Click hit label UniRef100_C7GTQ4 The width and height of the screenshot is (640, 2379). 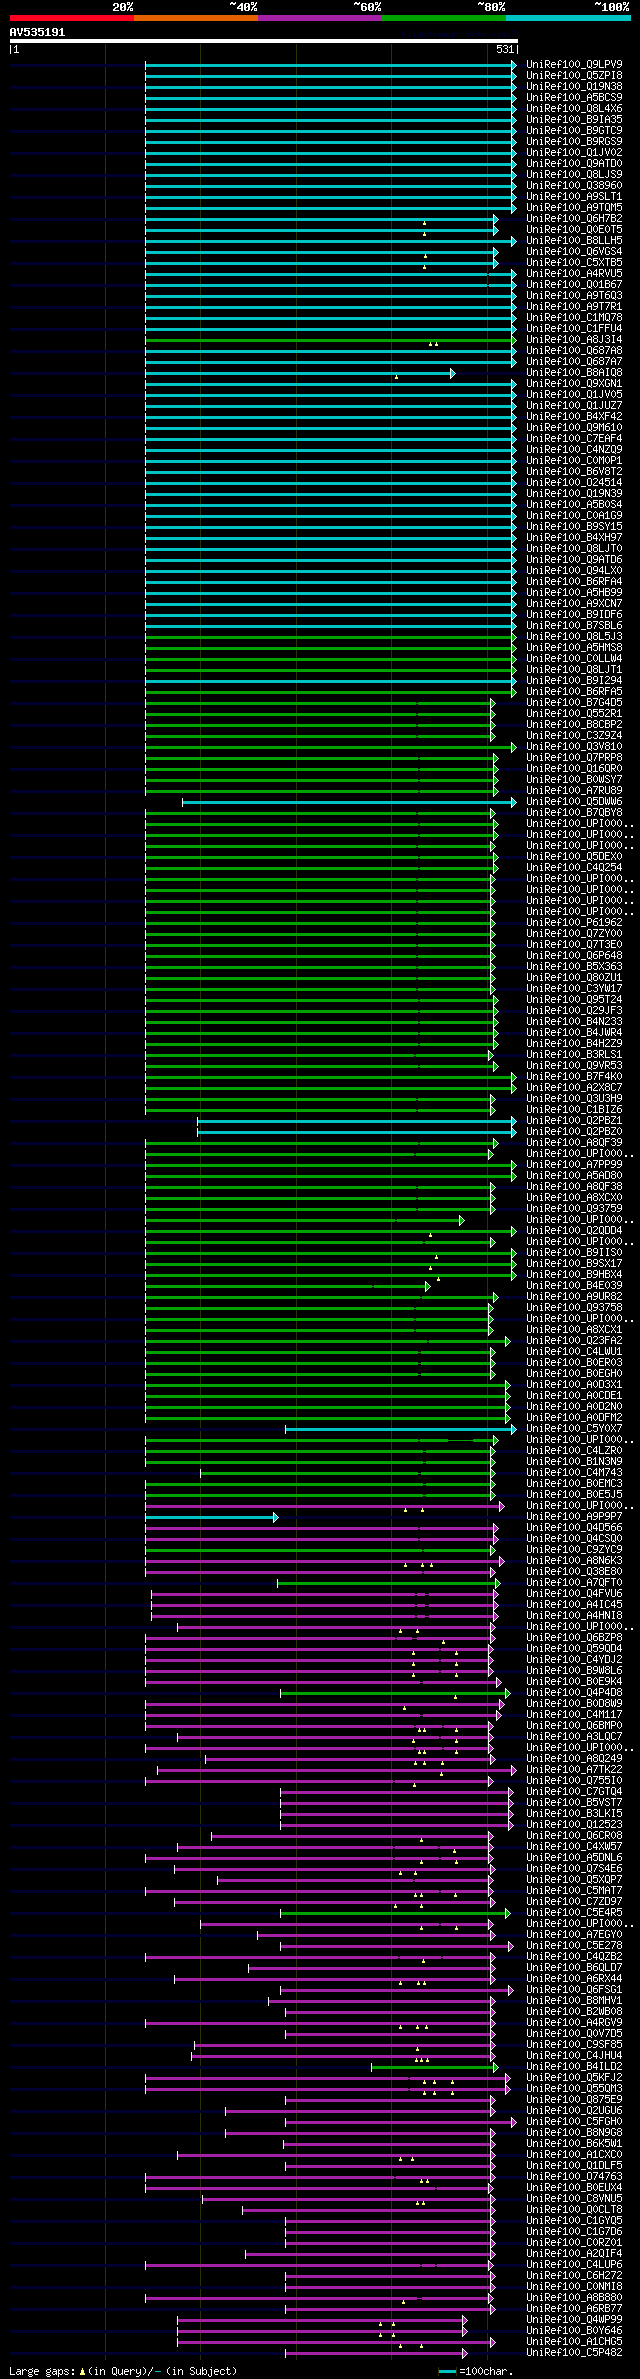[574, 1792]
